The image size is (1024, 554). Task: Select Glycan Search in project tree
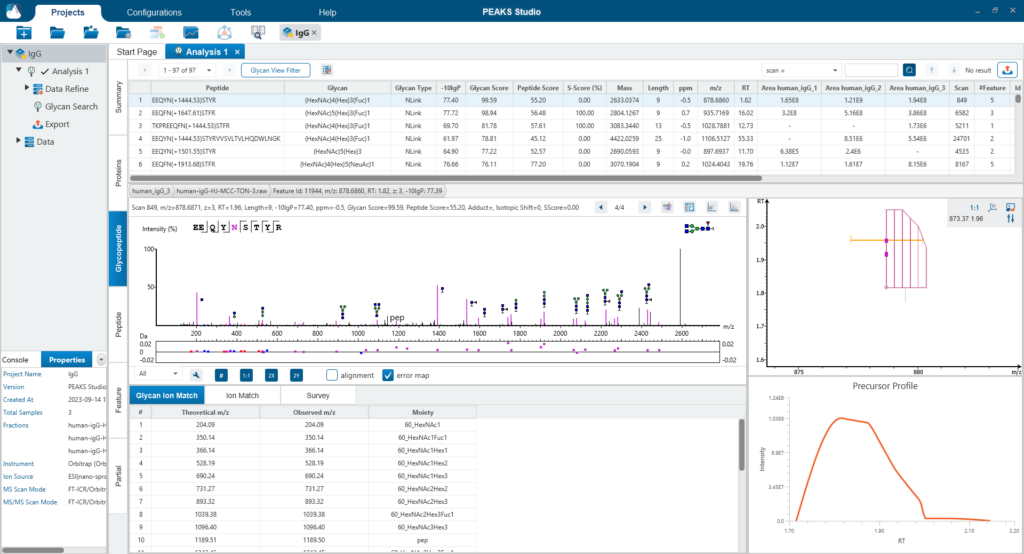pyautogui.click(x=71, y=106)
